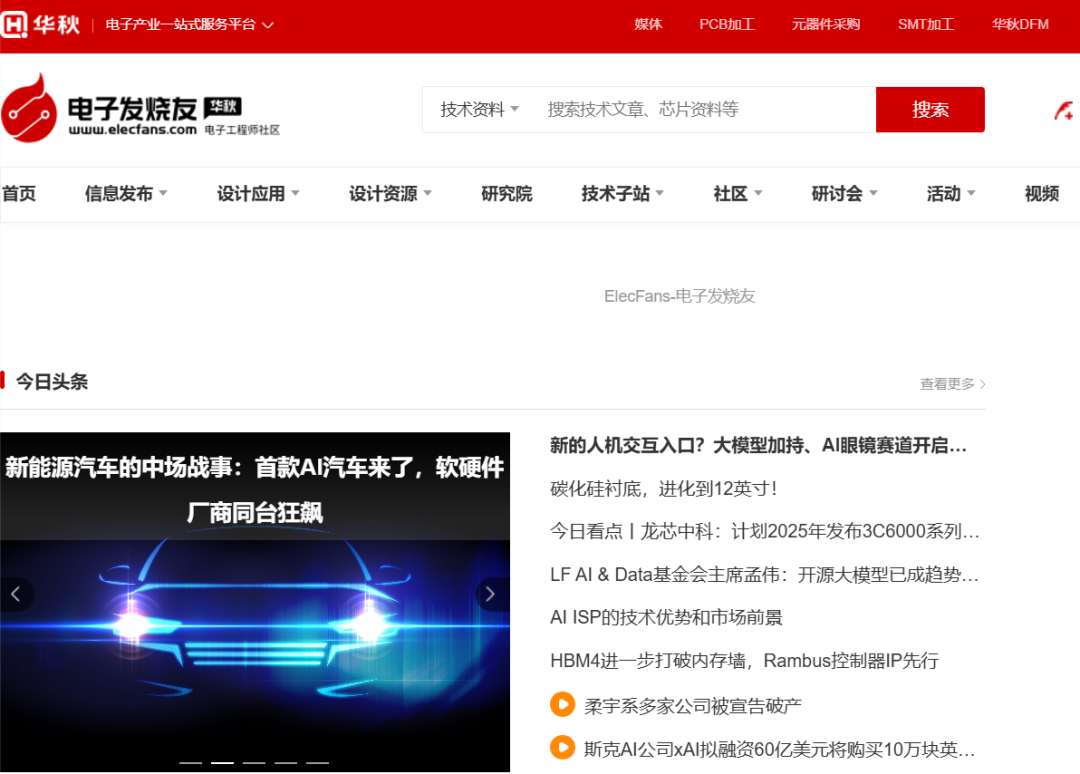Go to previous carousel slide arrow
The width and height of the screenshot is (1080, 774).
(x=16, y=594)
